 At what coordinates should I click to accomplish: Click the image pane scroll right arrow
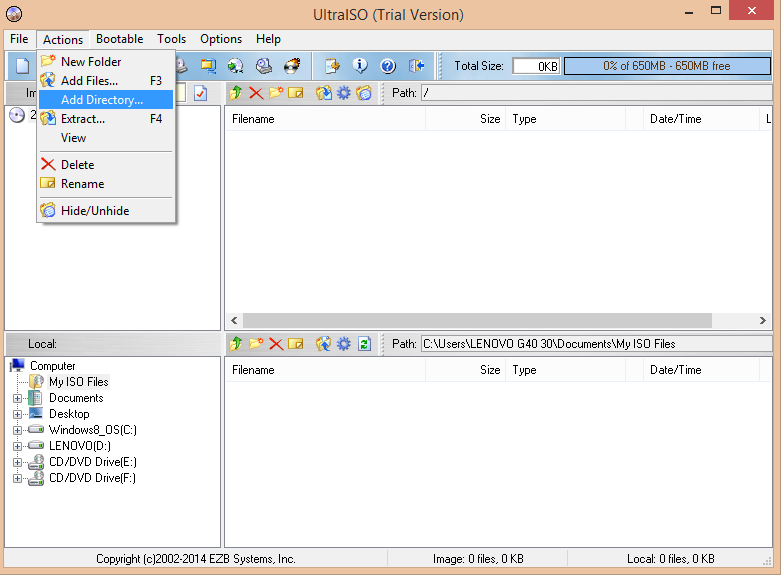(x=762, y=320)
